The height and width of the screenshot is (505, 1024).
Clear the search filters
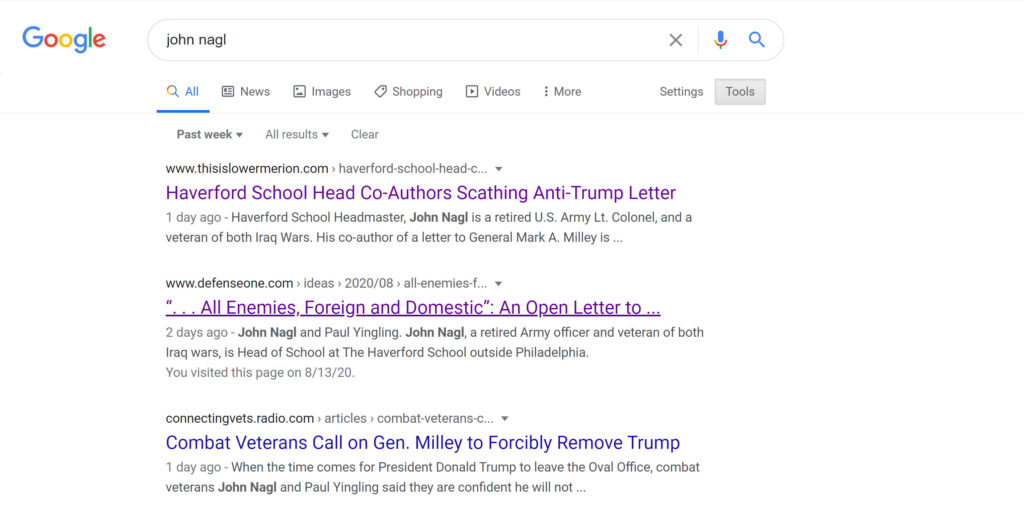(364, 135)
